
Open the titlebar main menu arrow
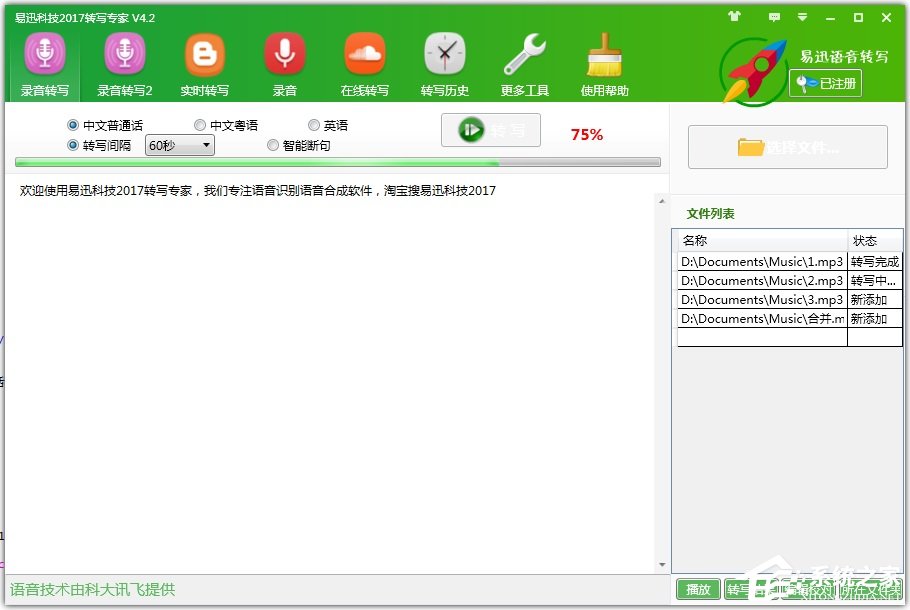click(802, 17)
